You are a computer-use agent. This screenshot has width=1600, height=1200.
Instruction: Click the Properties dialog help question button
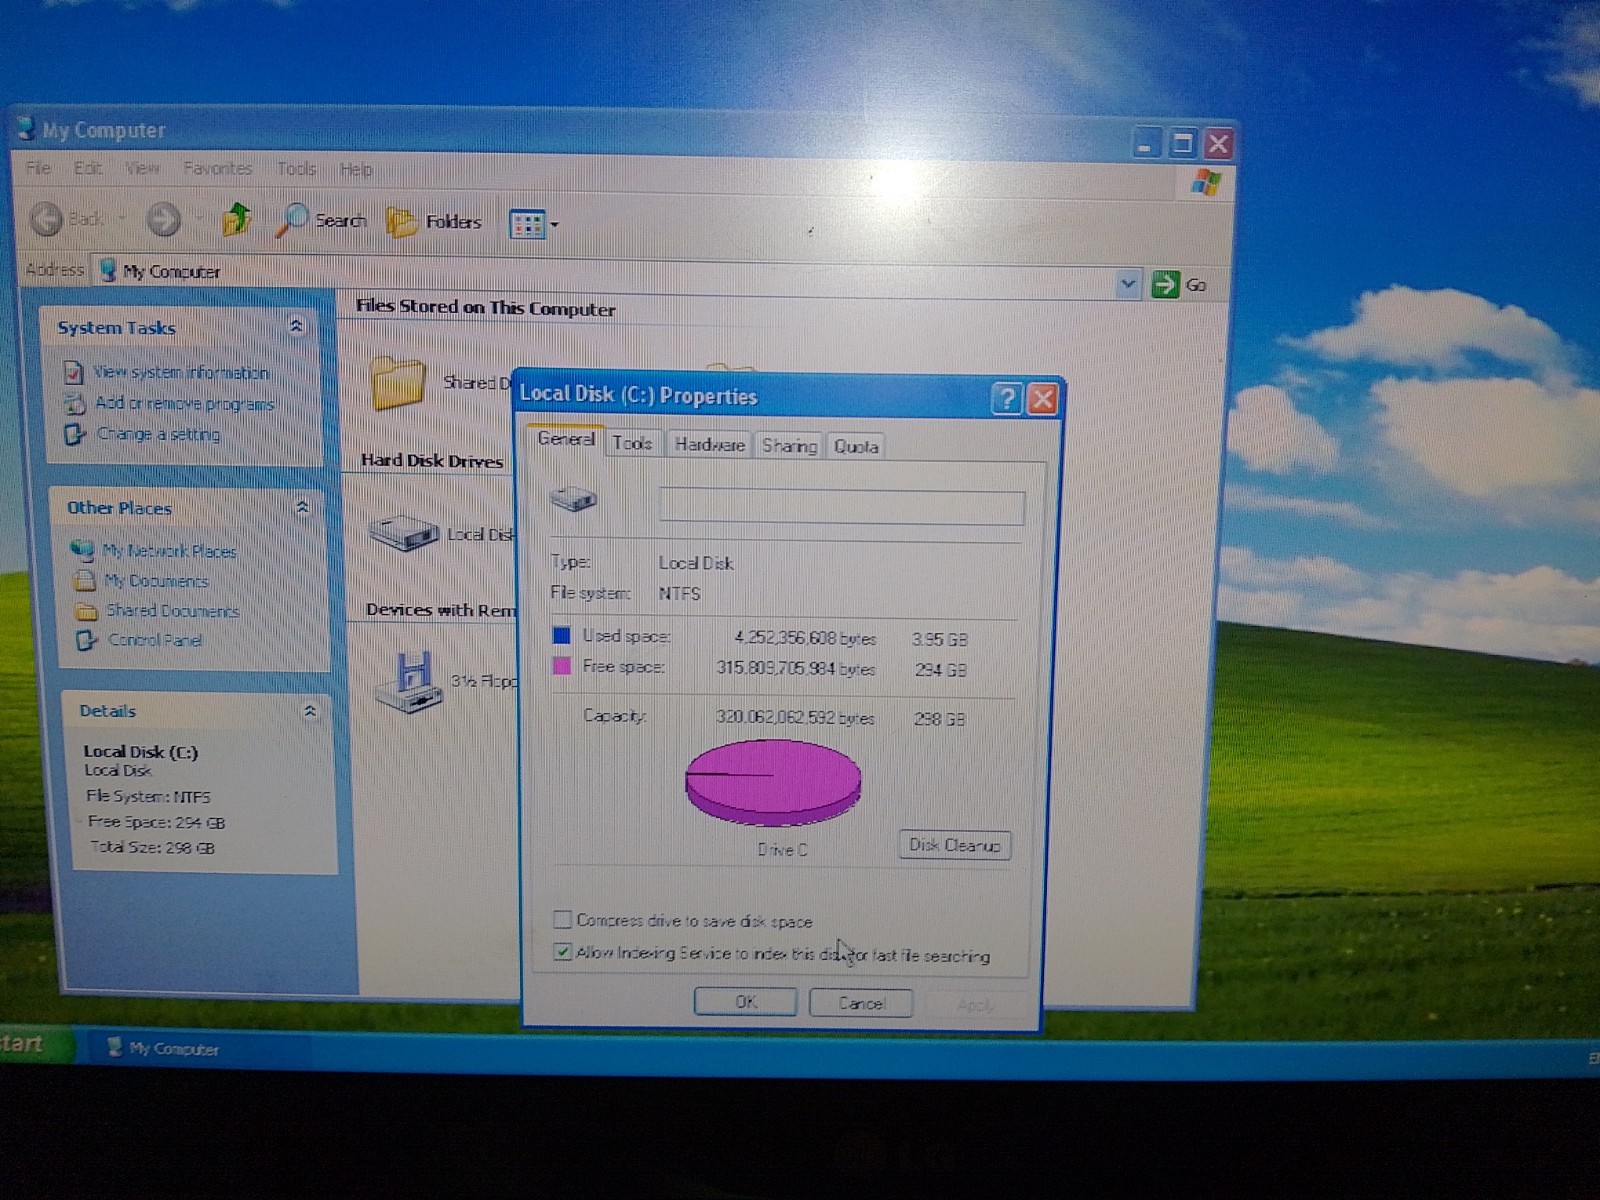(x=1007, y=399)
